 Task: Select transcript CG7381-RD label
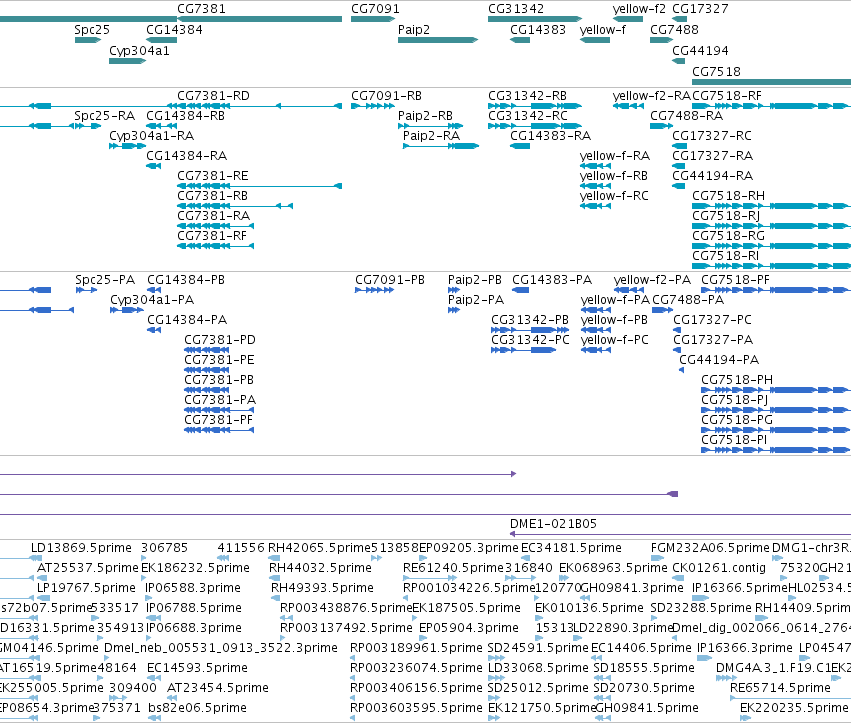coord(213,96)
